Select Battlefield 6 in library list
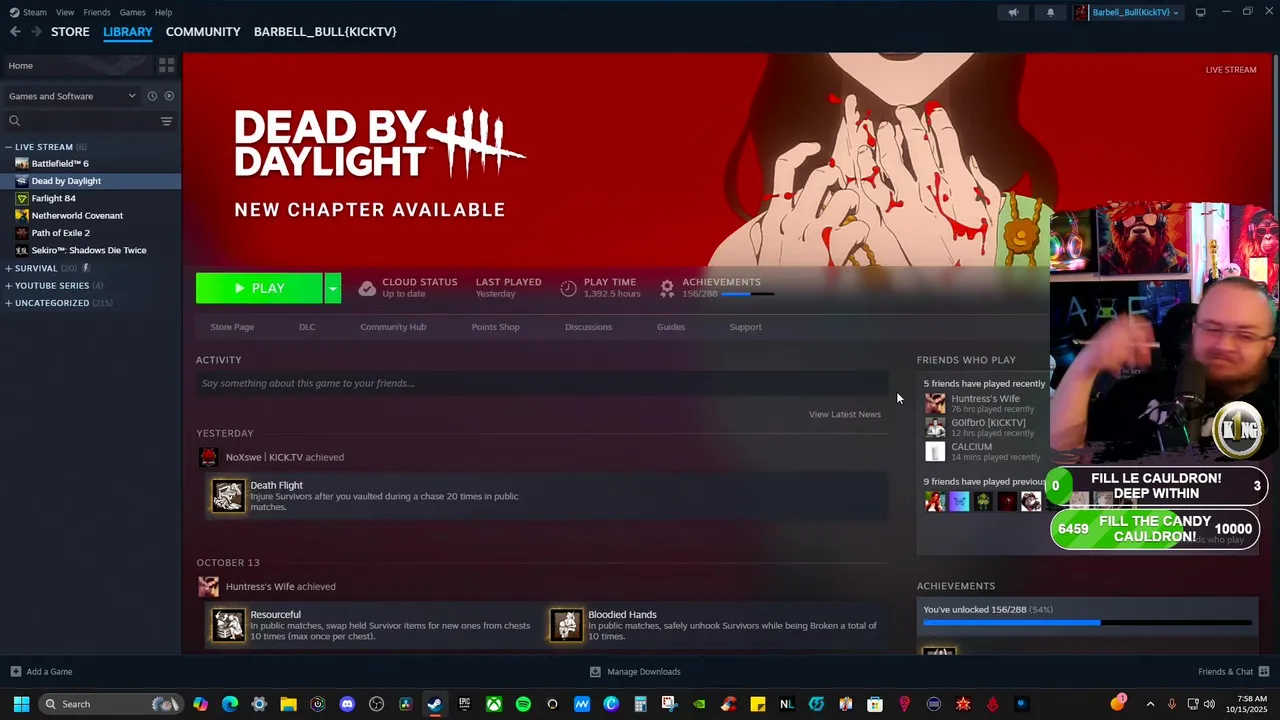This screenshot has width=1280, height=720. pyautogui.click(x=59, y=163)
